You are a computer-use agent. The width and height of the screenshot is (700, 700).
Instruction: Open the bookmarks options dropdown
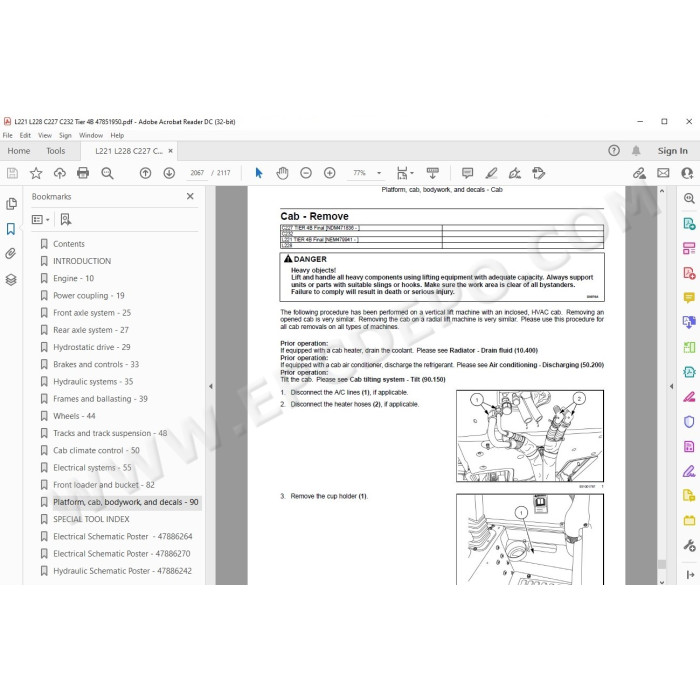pyautogui.click(x=41, y=219)
